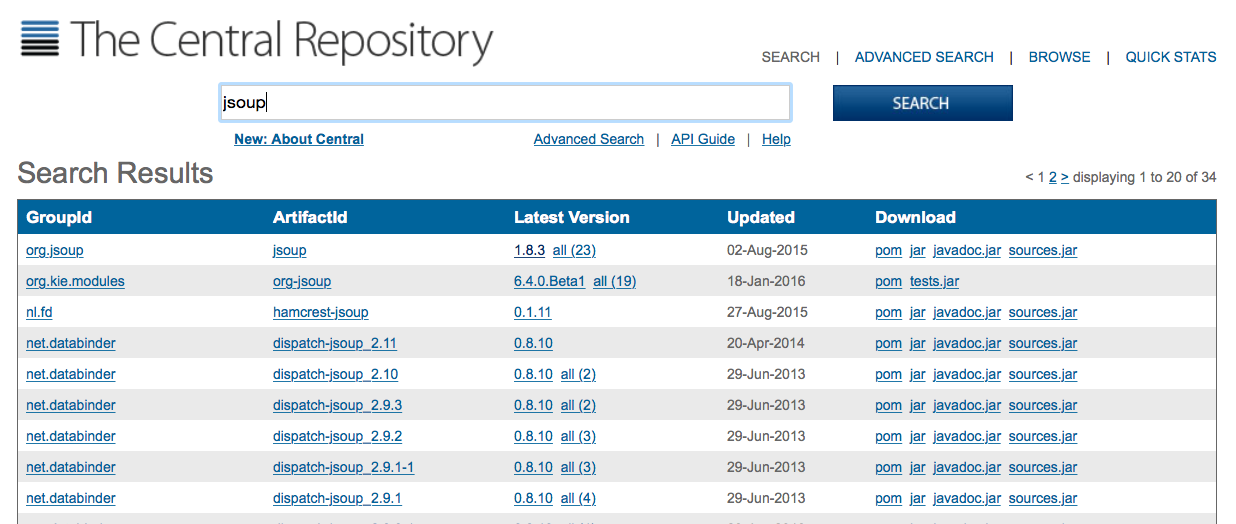Open version 0.1.11 of hamcrest-jsoup
Viewport: 1236px width, 524px height.
coord(532,312)
